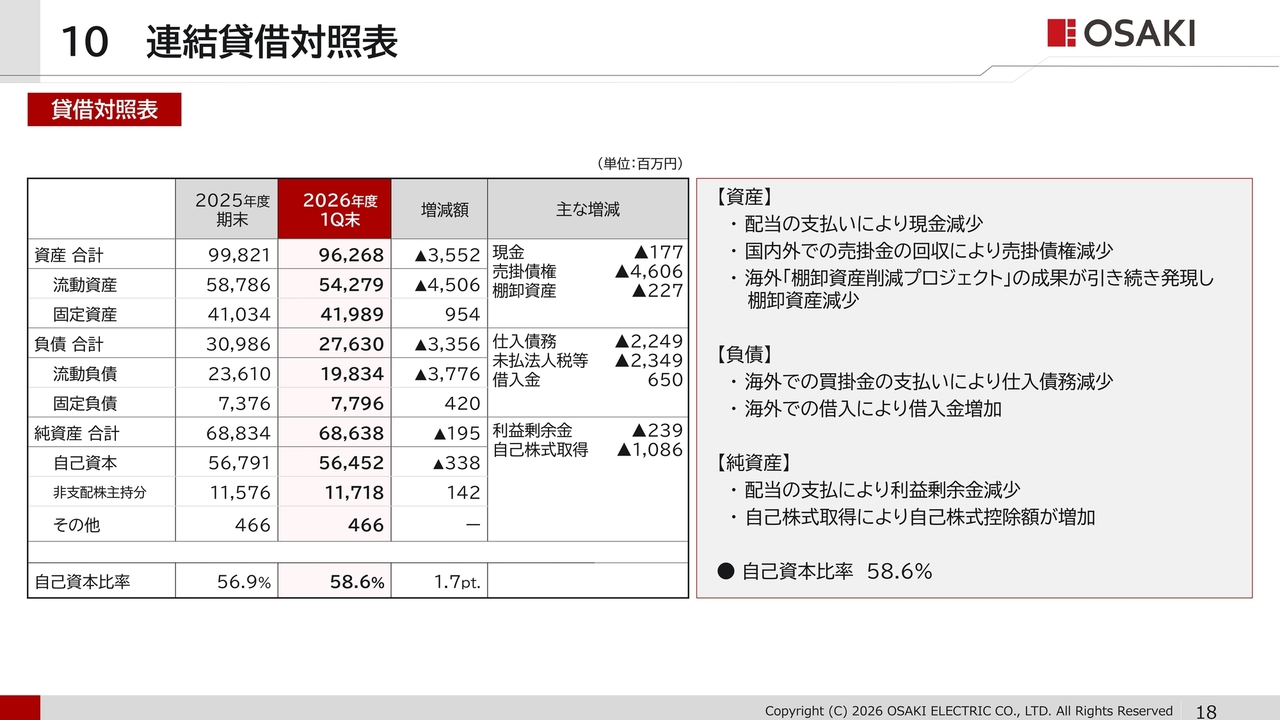This screenshot has width=1280, height=720.
Task: Click the 自己株式取得 ▲1,086 entry
Action: [588, 450]
